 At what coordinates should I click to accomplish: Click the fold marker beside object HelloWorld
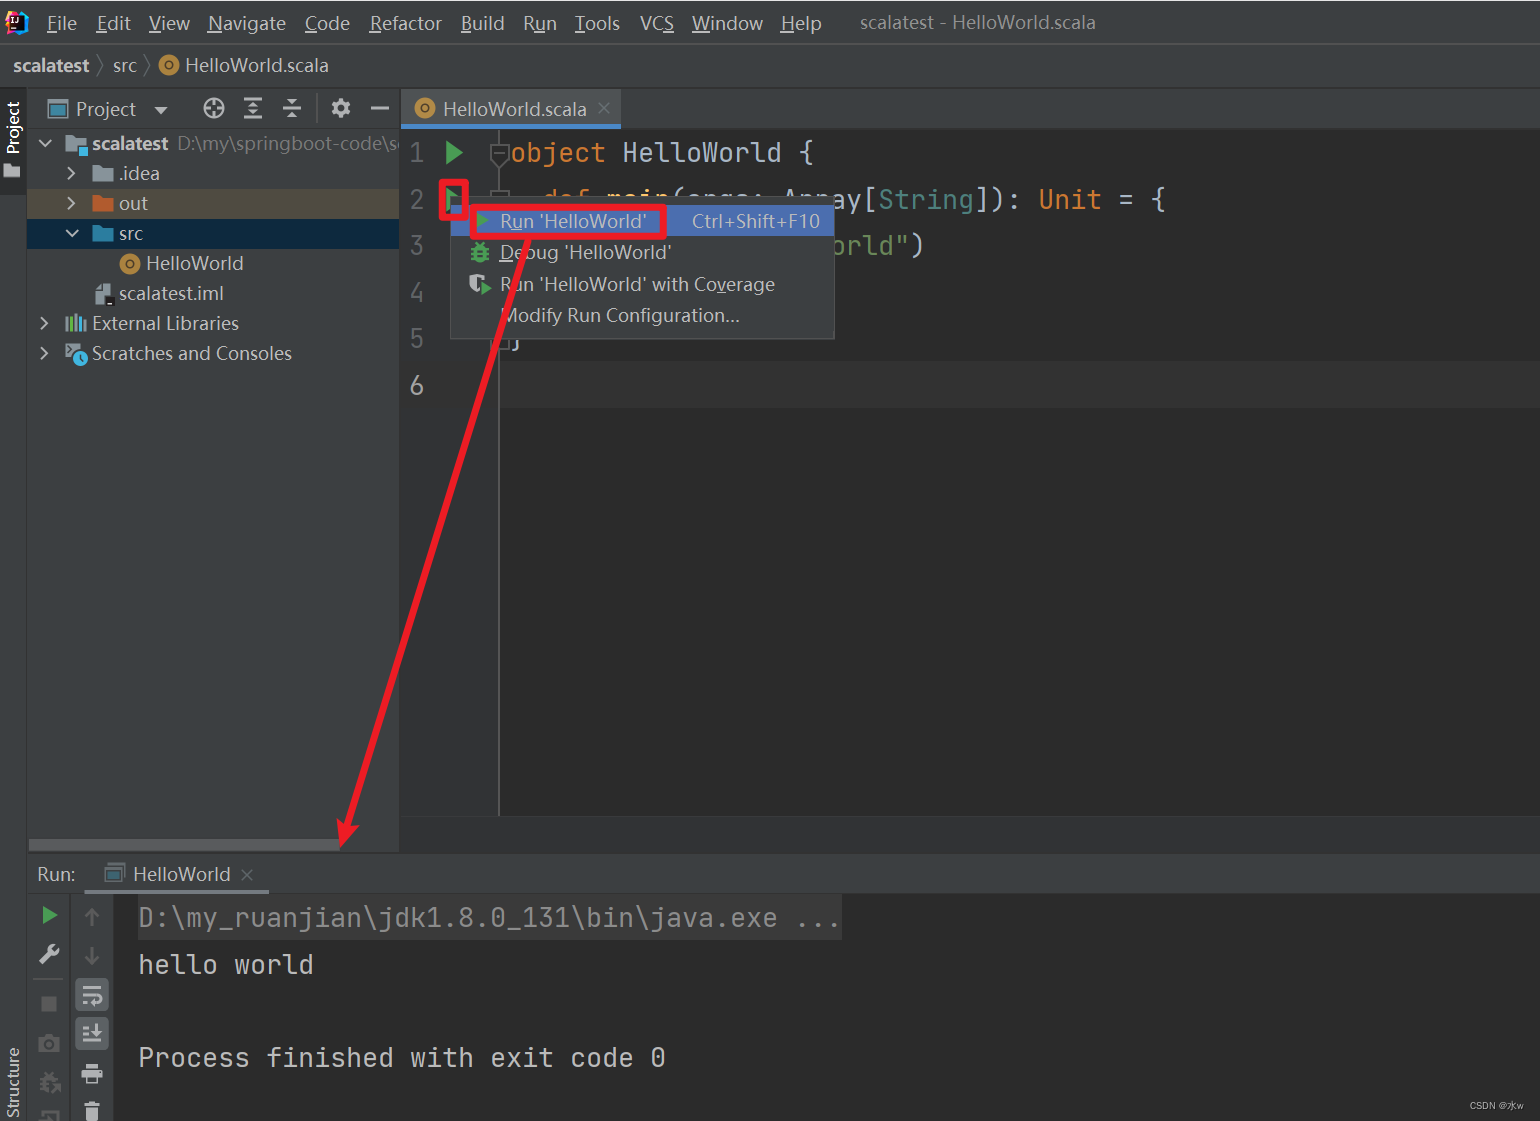tap(499, 153)
